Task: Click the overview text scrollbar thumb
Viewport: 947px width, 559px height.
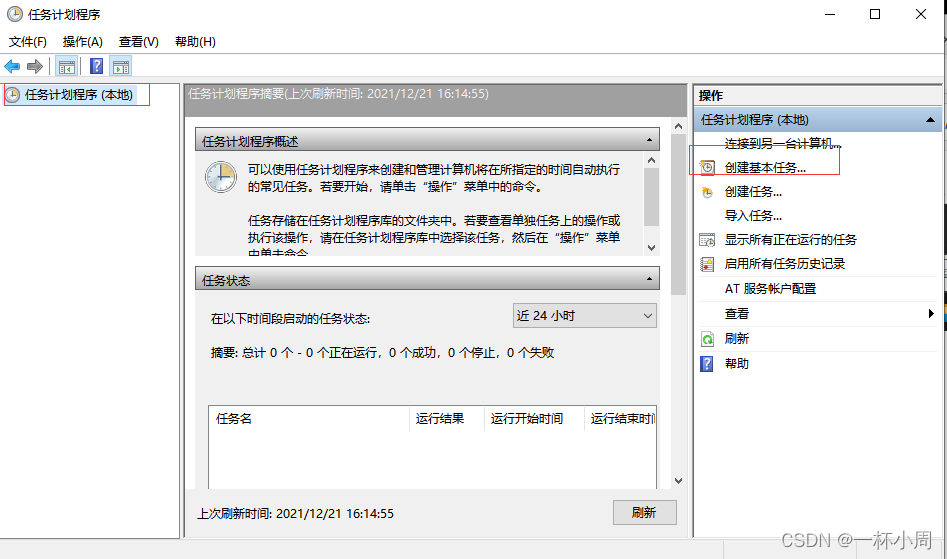Action: tap(651, 197)
